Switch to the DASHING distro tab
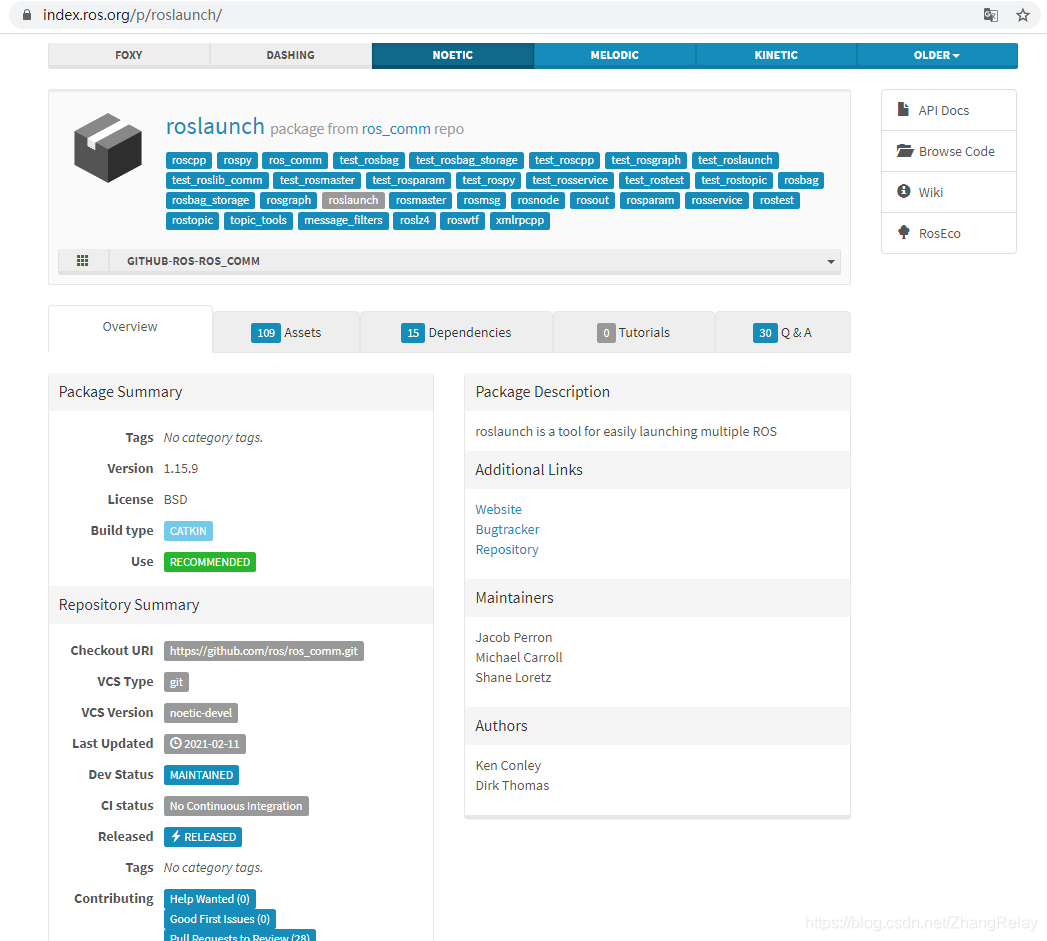1047x941 pixels. 290,55
